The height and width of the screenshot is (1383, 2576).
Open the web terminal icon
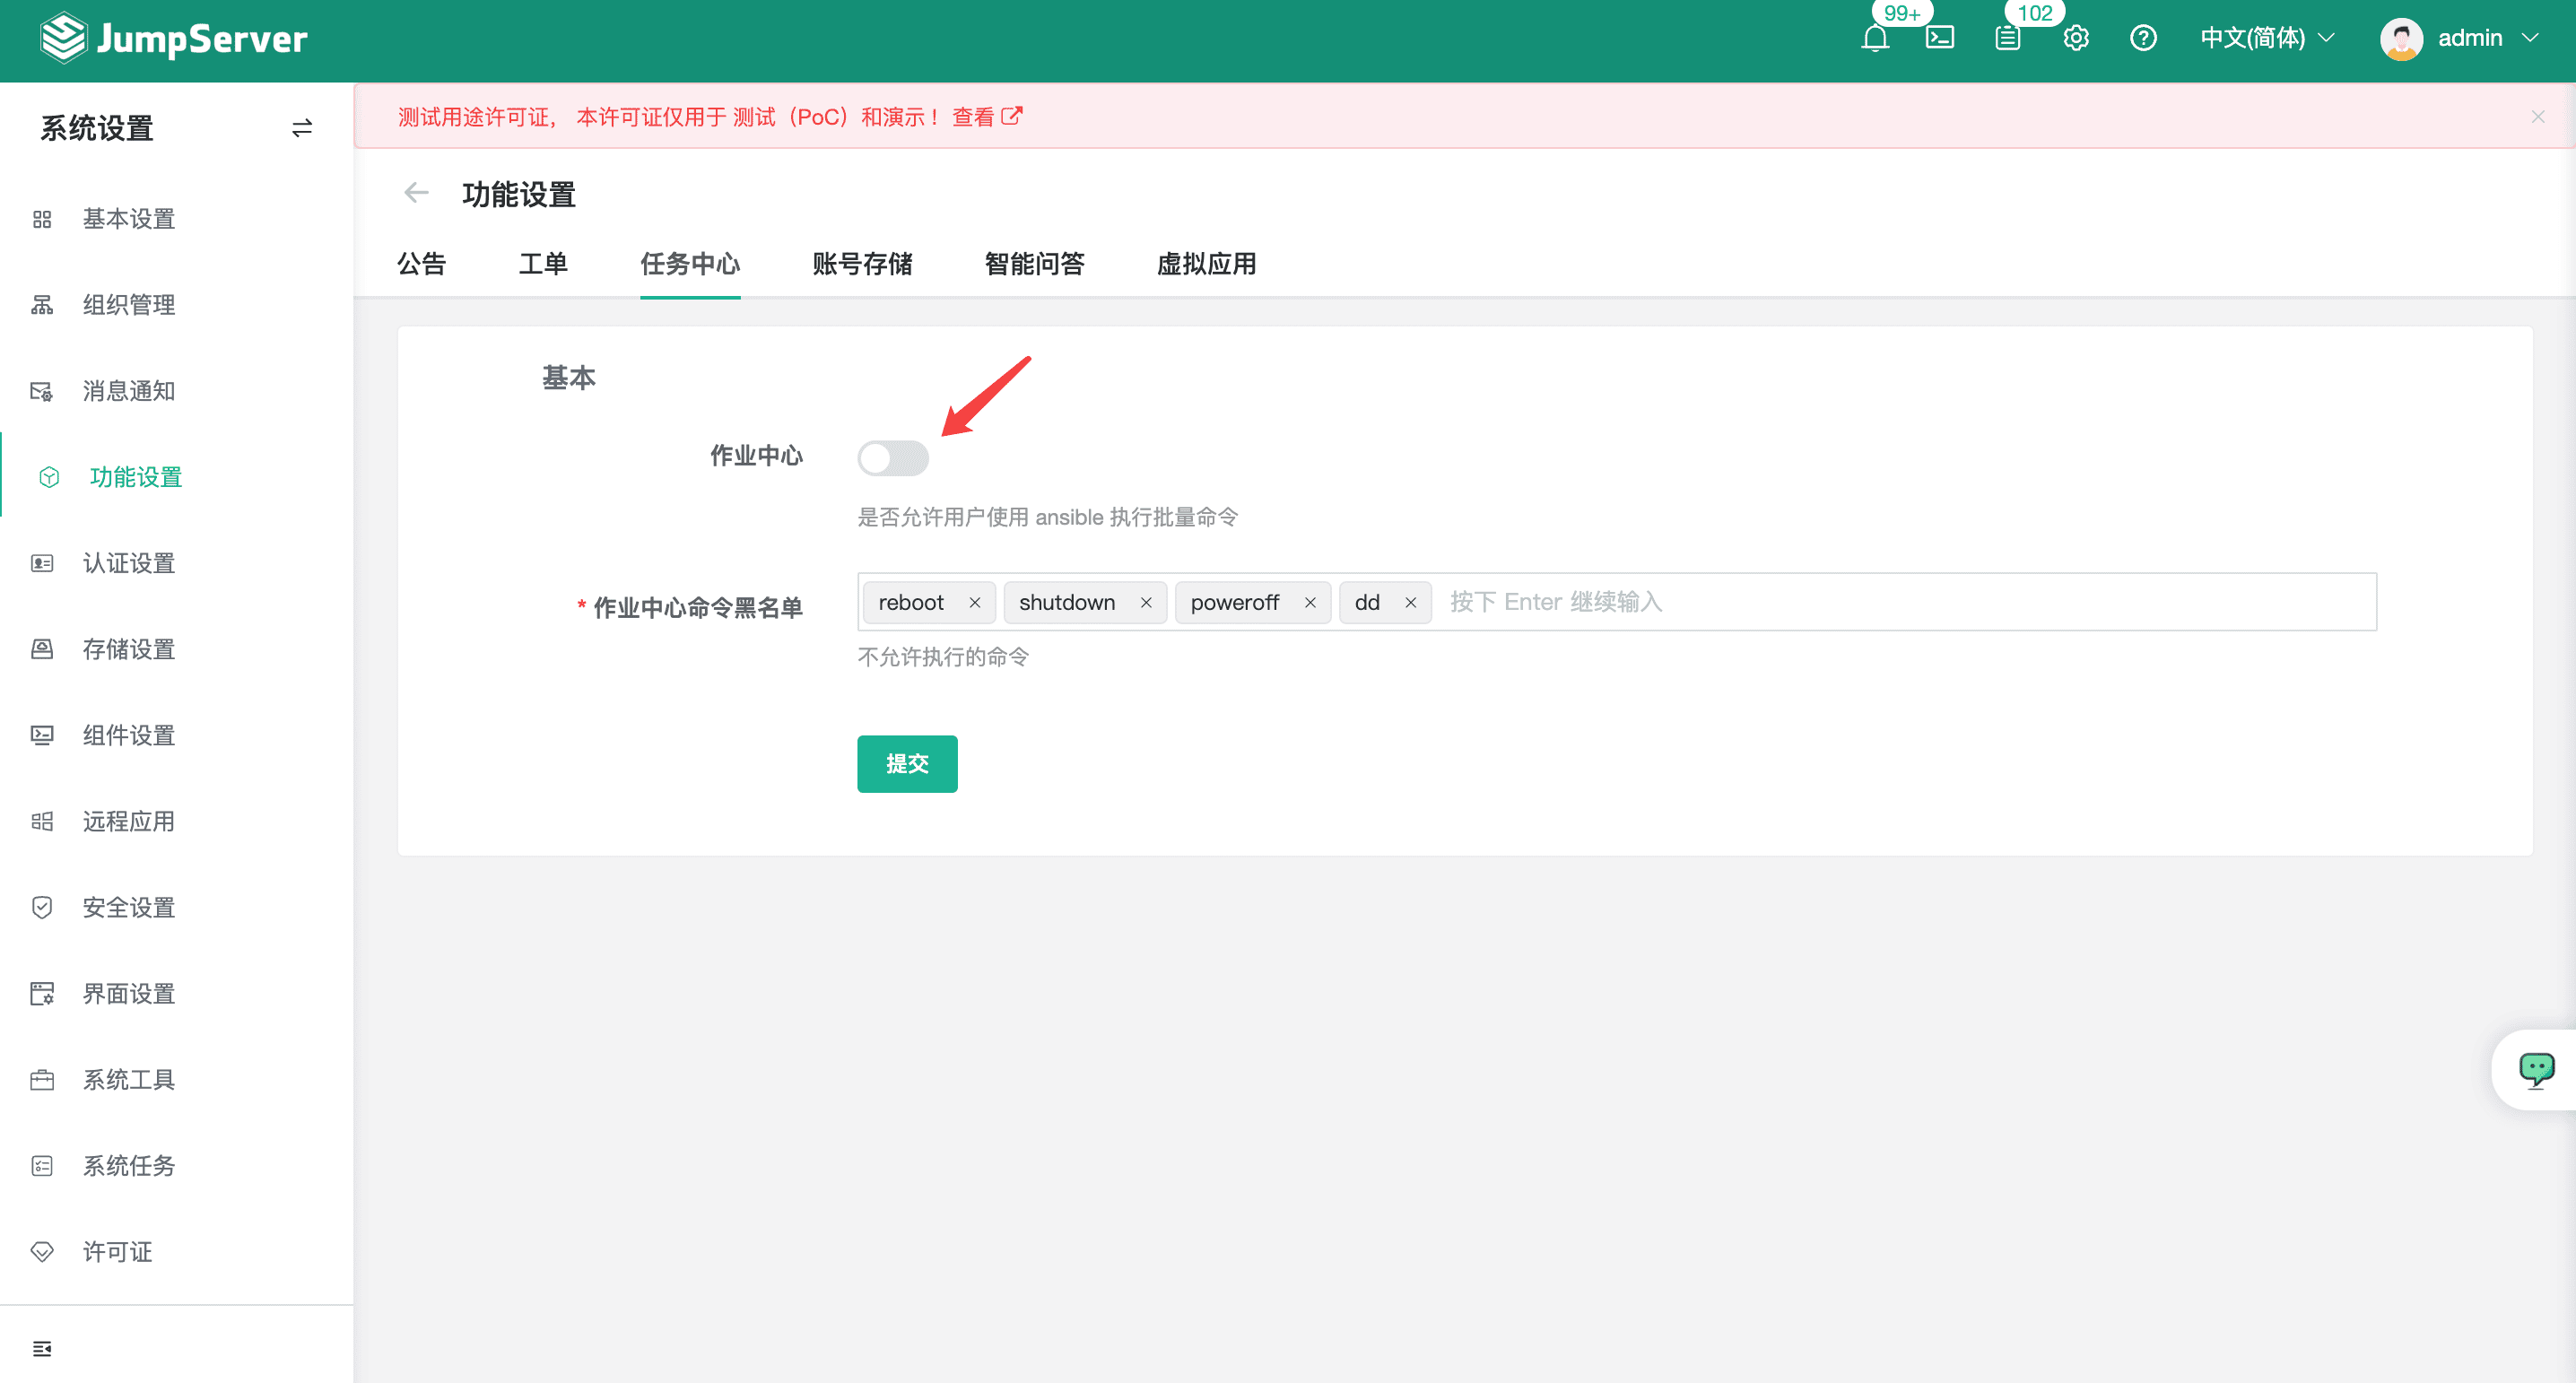coord(1940,38)
